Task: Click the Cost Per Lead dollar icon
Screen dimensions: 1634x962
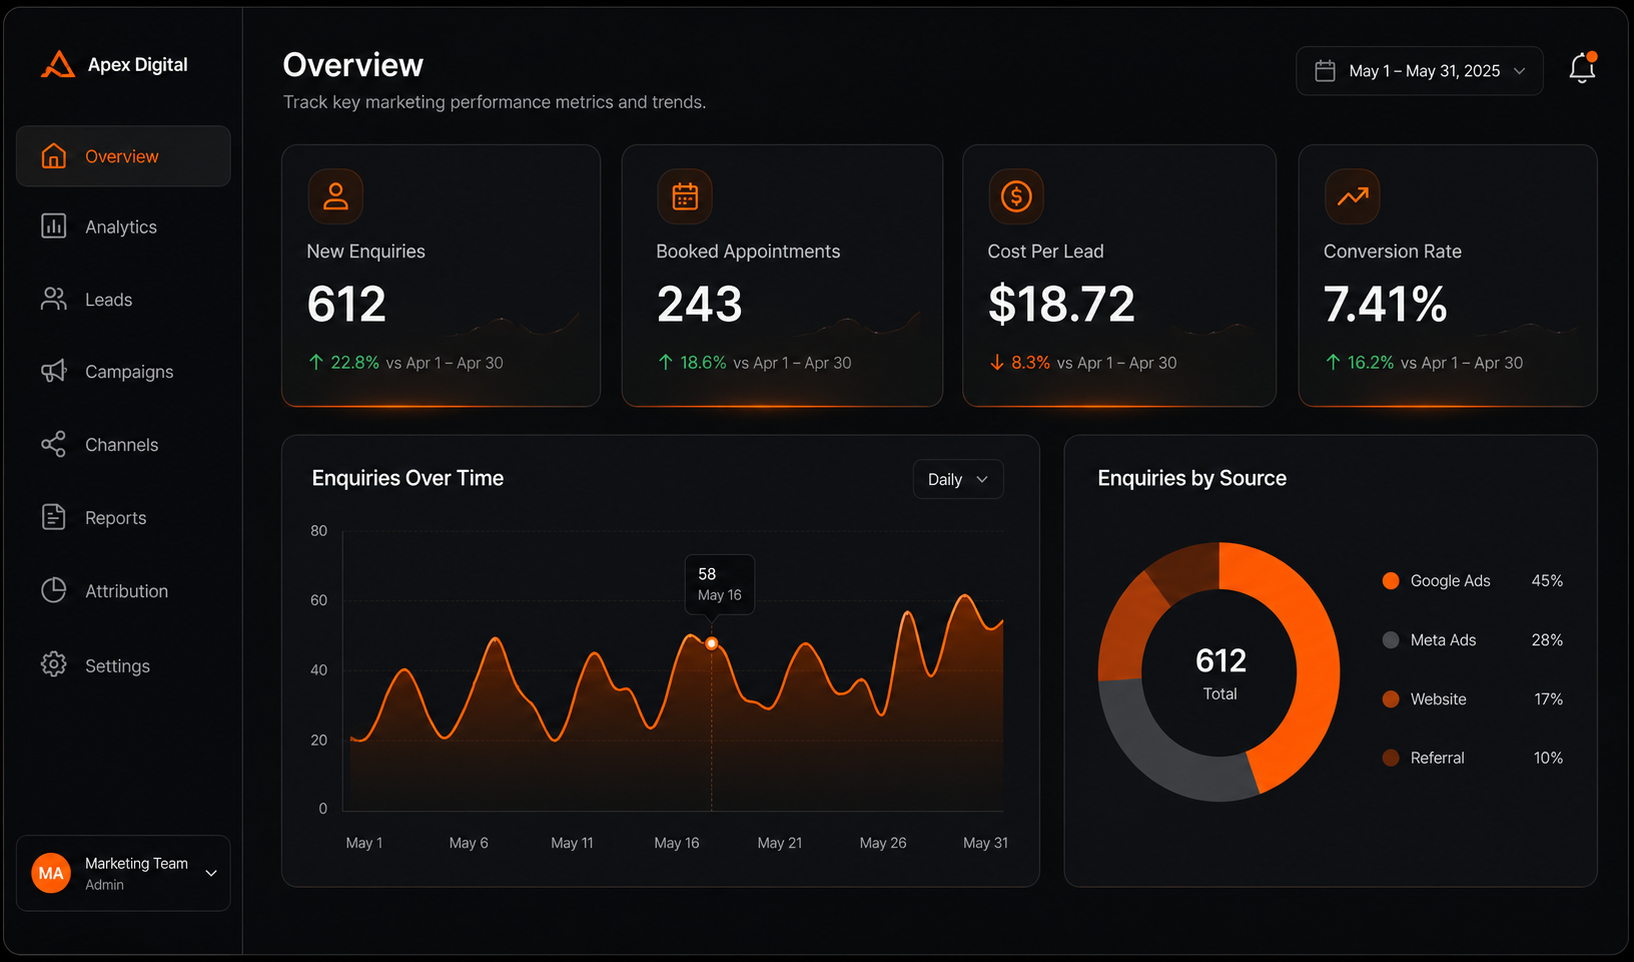Action: (x=1016, y=196)
